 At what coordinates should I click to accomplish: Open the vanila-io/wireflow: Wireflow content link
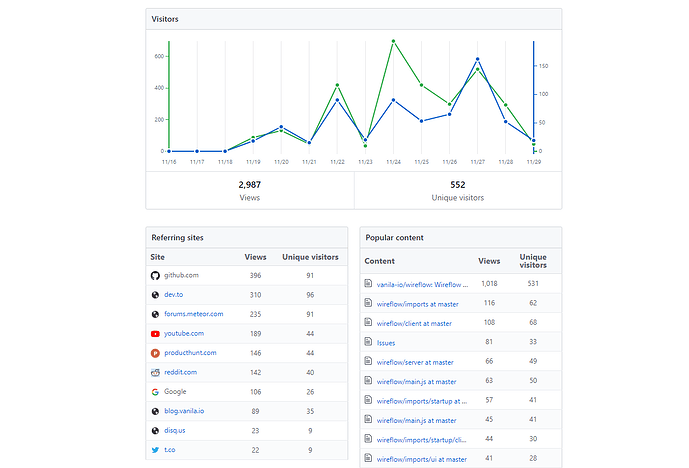coord(422,285)
